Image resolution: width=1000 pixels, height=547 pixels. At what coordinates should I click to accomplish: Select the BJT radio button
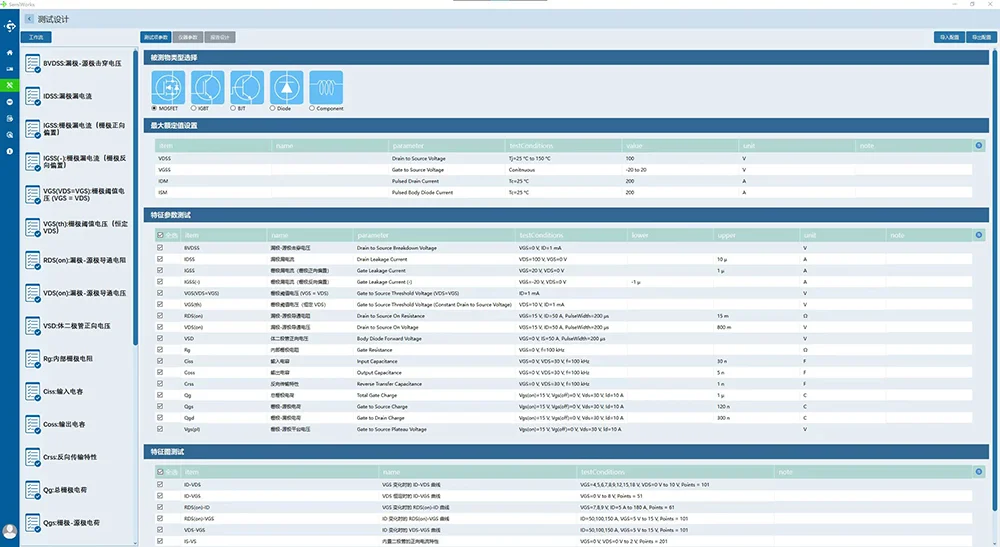pyautogui.click(x=233, y=108)
